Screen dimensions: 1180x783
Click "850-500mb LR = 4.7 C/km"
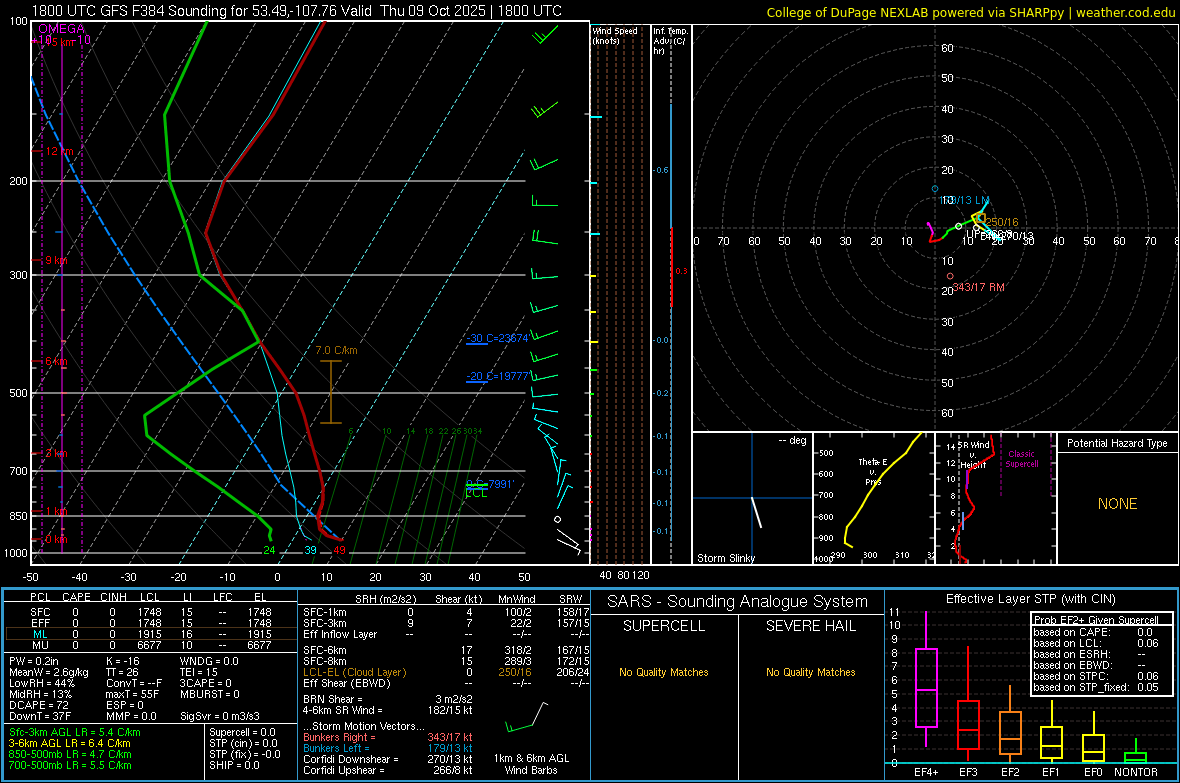(x=70, y=754)
